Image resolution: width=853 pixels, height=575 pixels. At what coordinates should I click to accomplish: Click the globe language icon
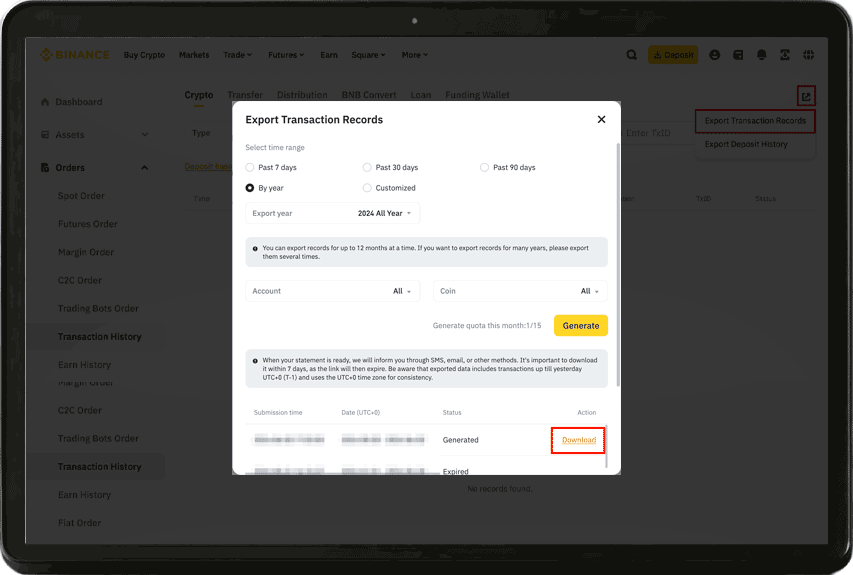point(808,55)
